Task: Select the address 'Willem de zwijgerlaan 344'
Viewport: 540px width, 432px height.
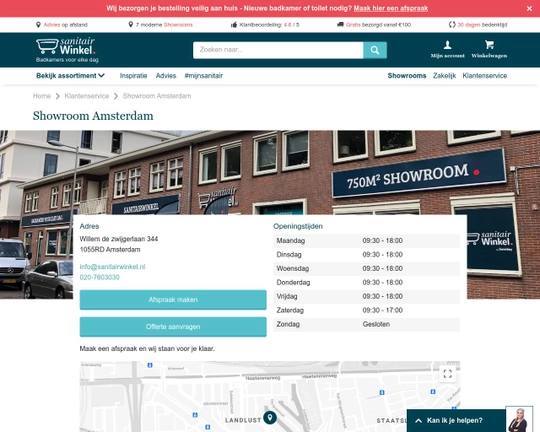Action: (x=119, y=239)
